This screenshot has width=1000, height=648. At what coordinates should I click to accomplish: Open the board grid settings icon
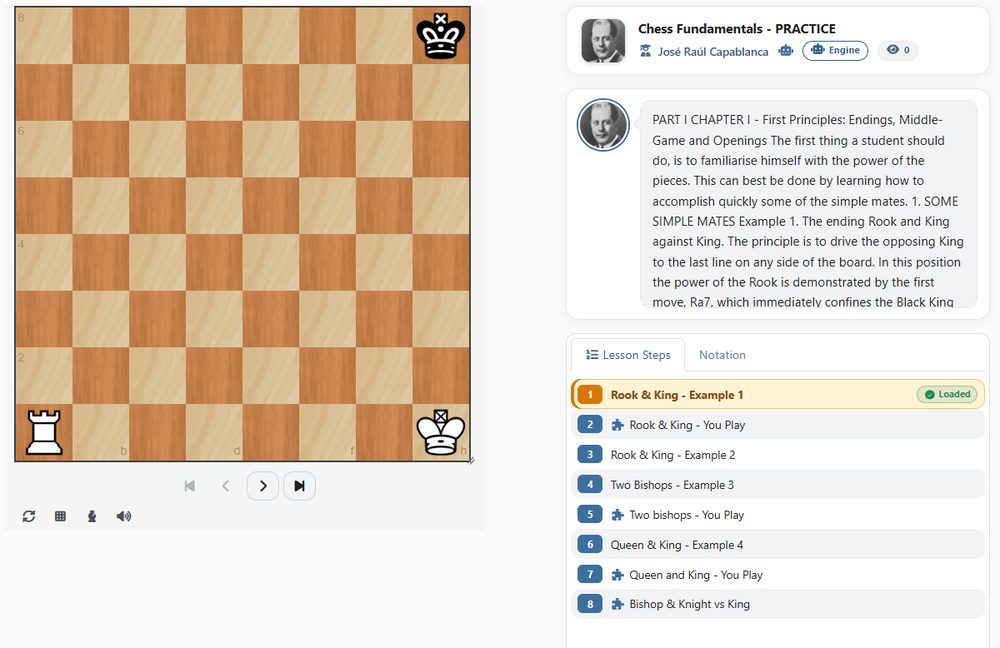click(61, 516)
